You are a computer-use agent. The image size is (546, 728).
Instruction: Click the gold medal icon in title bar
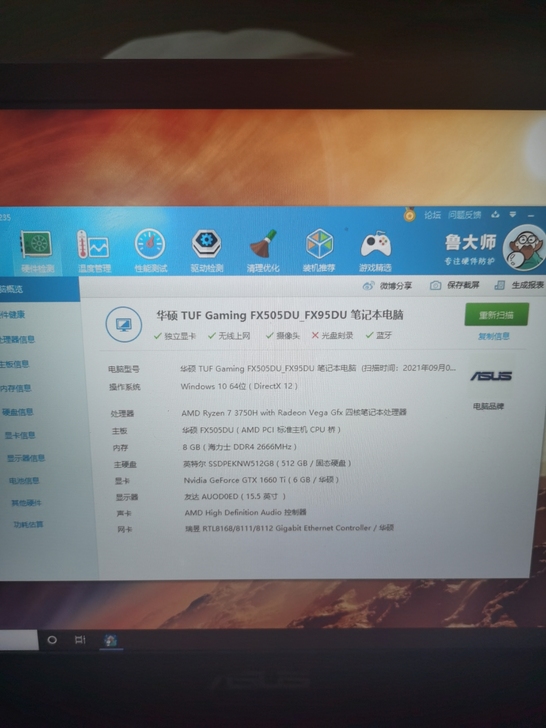410,214
